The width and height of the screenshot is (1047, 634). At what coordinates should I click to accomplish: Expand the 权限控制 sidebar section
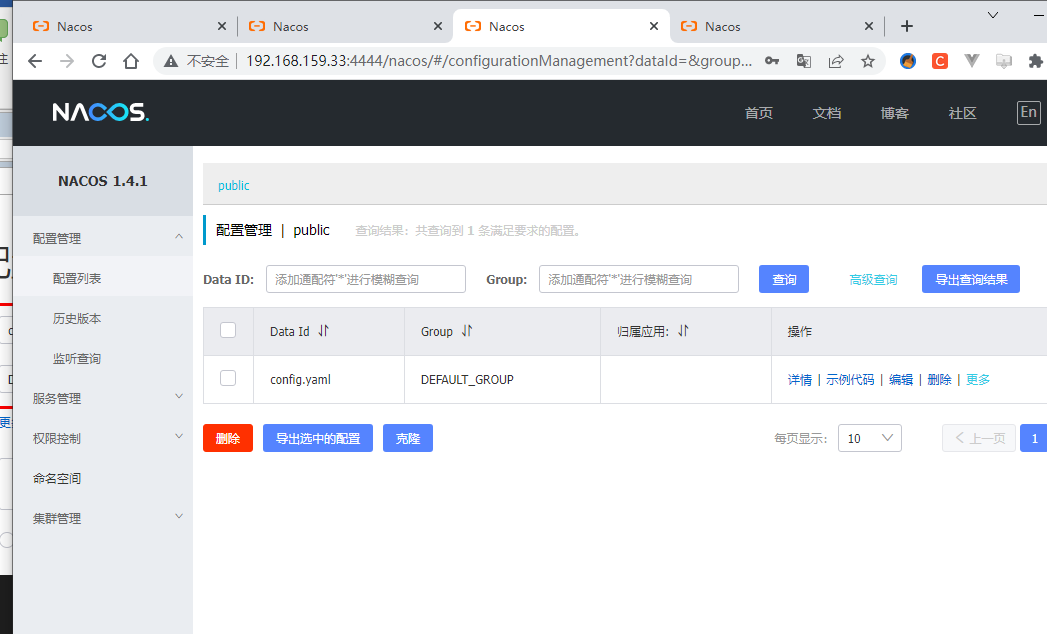click(x=103, y=439)
